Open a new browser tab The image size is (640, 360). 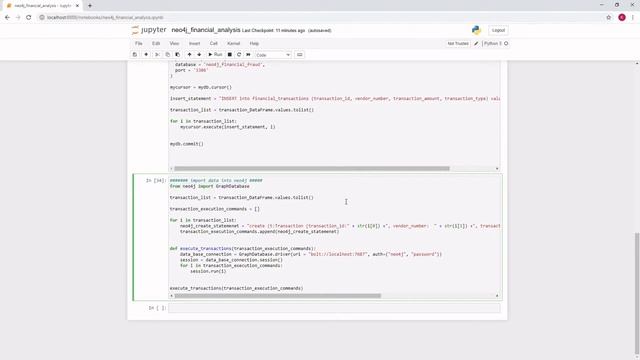[90, 6]
